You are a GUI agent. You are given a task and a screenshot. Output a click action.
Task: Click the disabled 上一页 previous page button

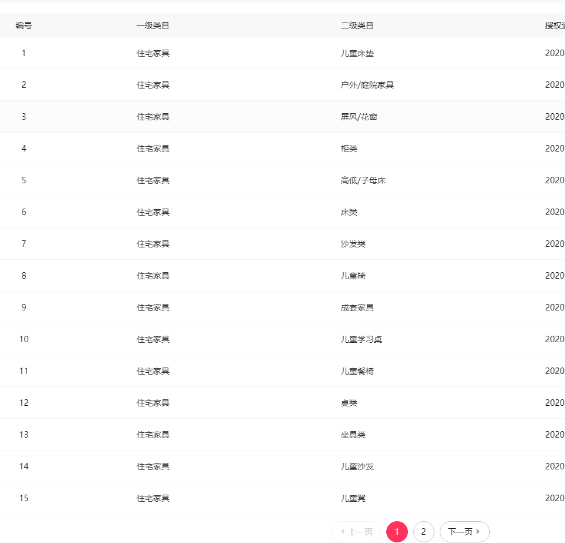(x=356, y=531)
